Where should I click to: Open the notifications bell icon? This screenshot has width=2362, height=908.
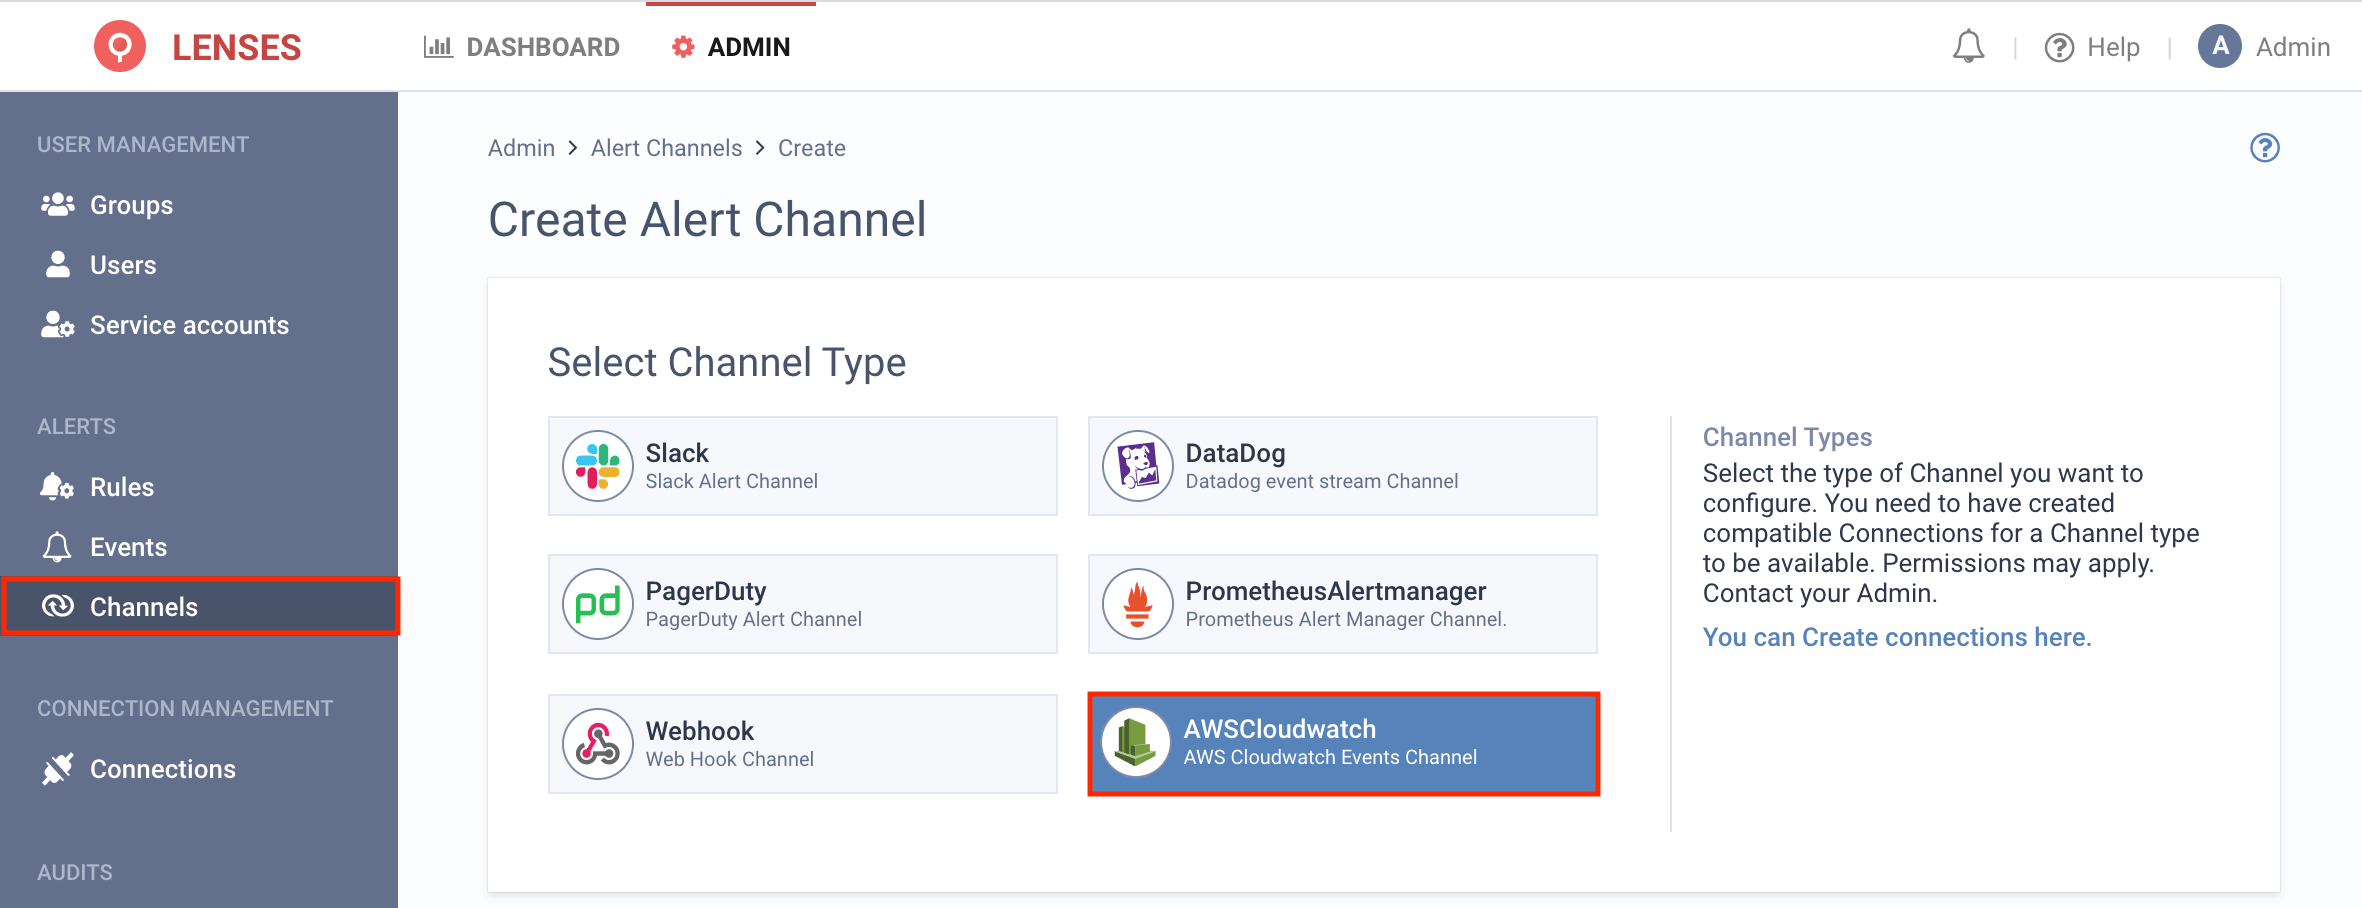[x=1968, y=47]
